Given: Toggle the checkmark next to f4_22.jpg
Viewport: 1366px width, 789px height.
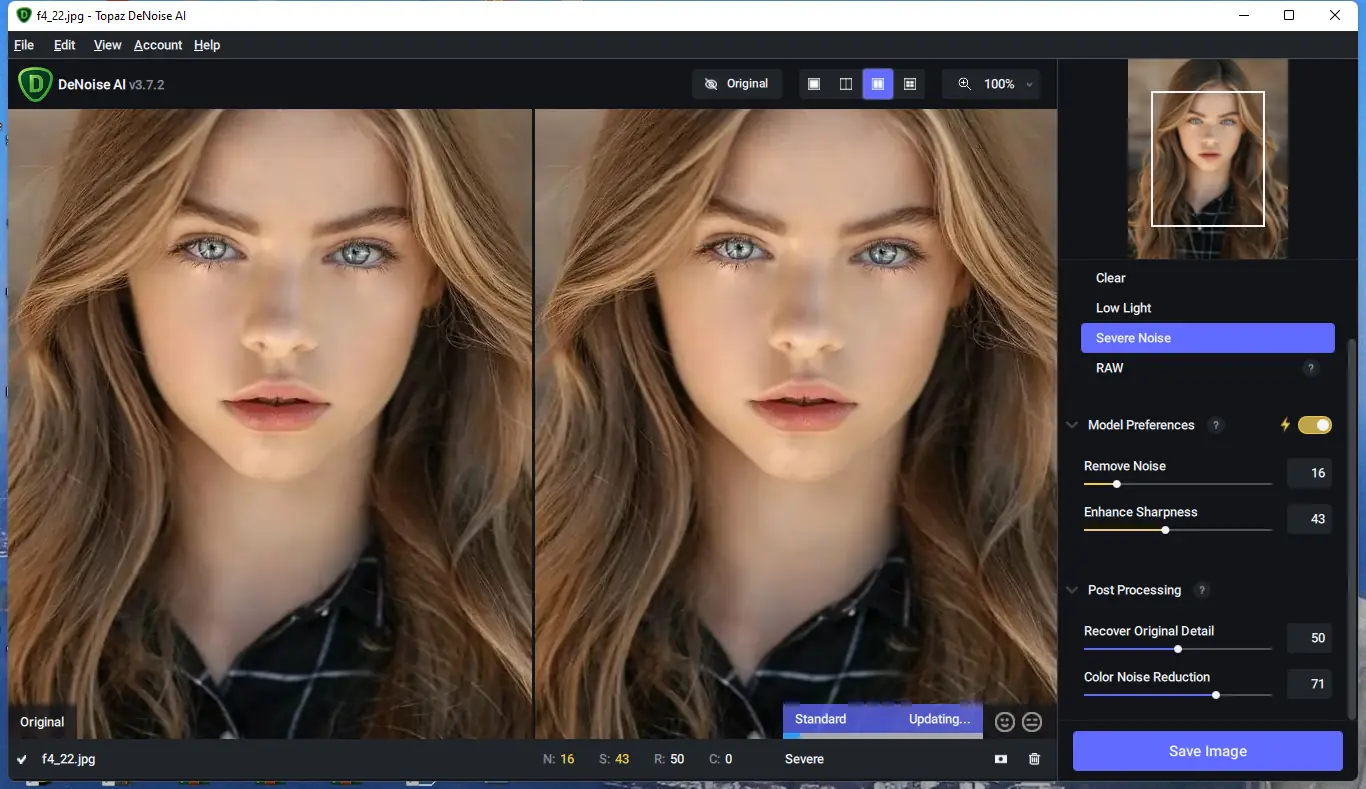Looking at the screenshot, I should (22, 759).
